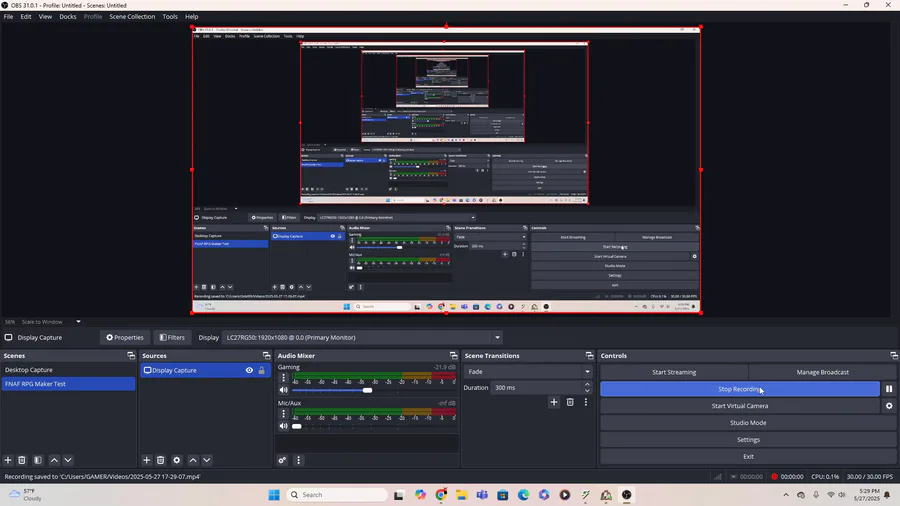Open transition properties three-dot menu
This screenshot has height=506, width=900.
(585, 402)
